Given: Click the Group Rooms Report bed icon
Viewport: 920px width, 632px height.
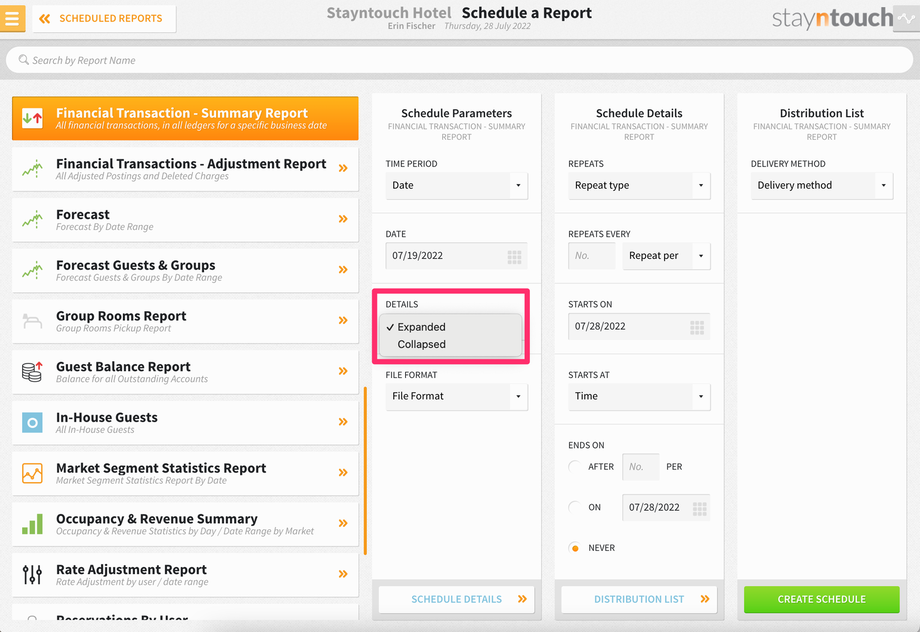Looking at the screenshot, I should point(32,321).
